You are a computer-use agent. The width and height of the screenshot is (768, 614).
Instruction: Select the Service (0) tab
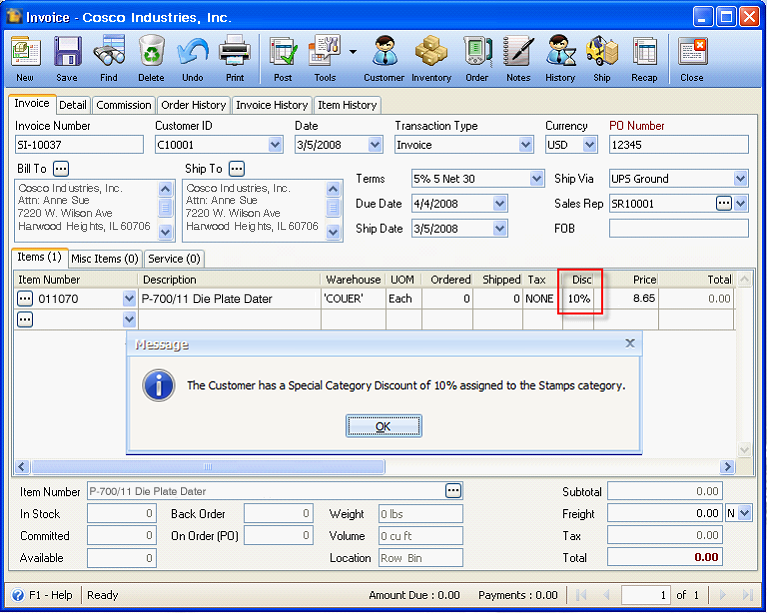[x=174, y=259]
